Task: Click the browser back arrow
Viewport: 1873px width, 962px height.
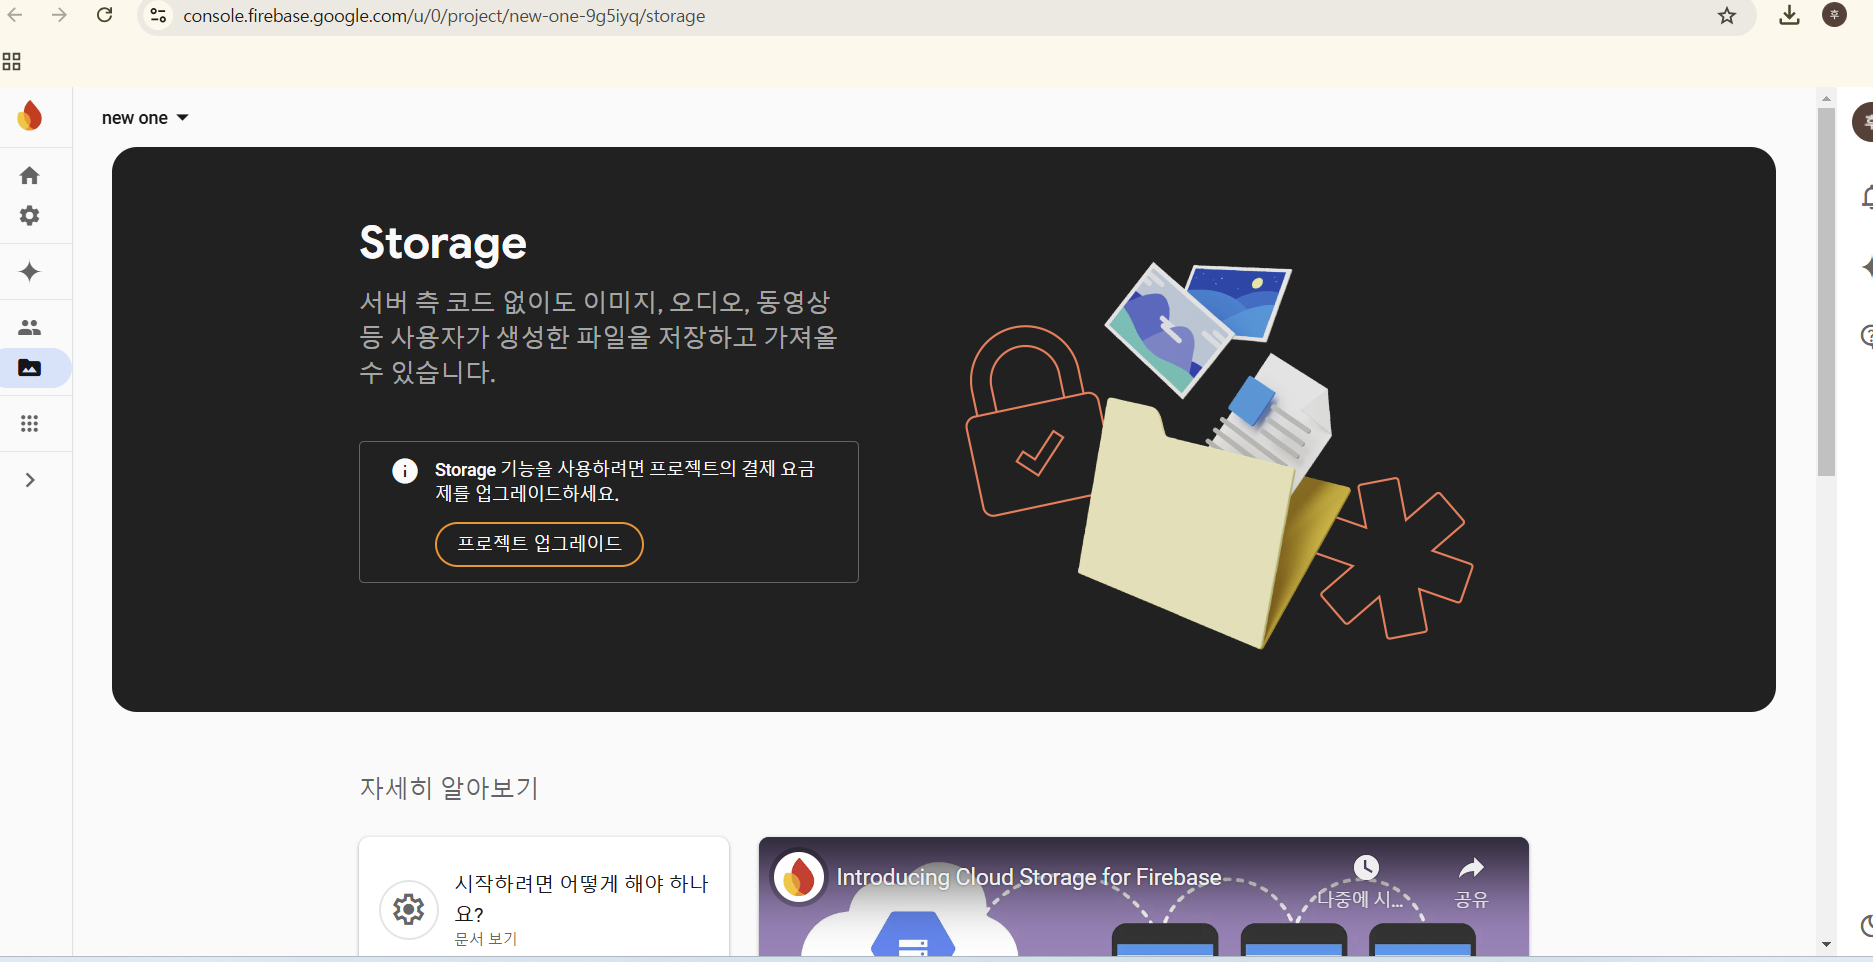Action: (x=15, y=15)
